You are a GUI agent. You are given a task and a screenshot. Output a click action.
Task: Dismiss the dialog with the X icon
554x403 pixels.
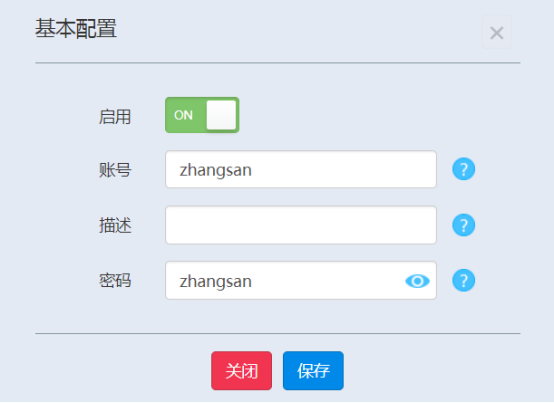pyautogui.click(x=497, y=33)
